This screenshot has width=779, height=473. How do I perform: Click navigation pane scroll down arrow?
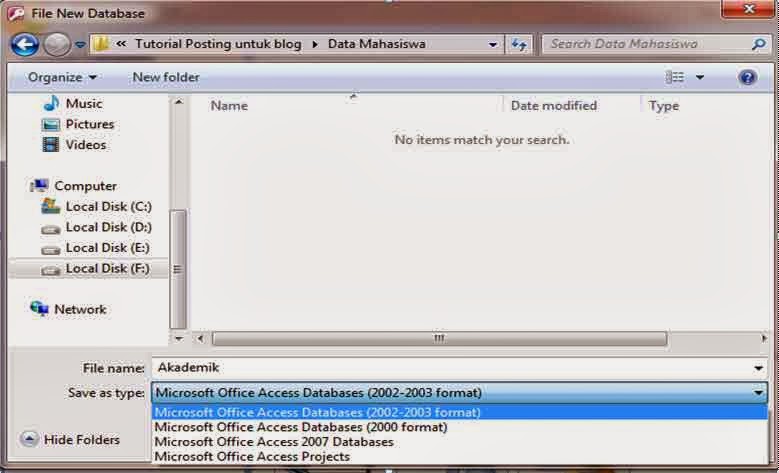coord(178,339)
